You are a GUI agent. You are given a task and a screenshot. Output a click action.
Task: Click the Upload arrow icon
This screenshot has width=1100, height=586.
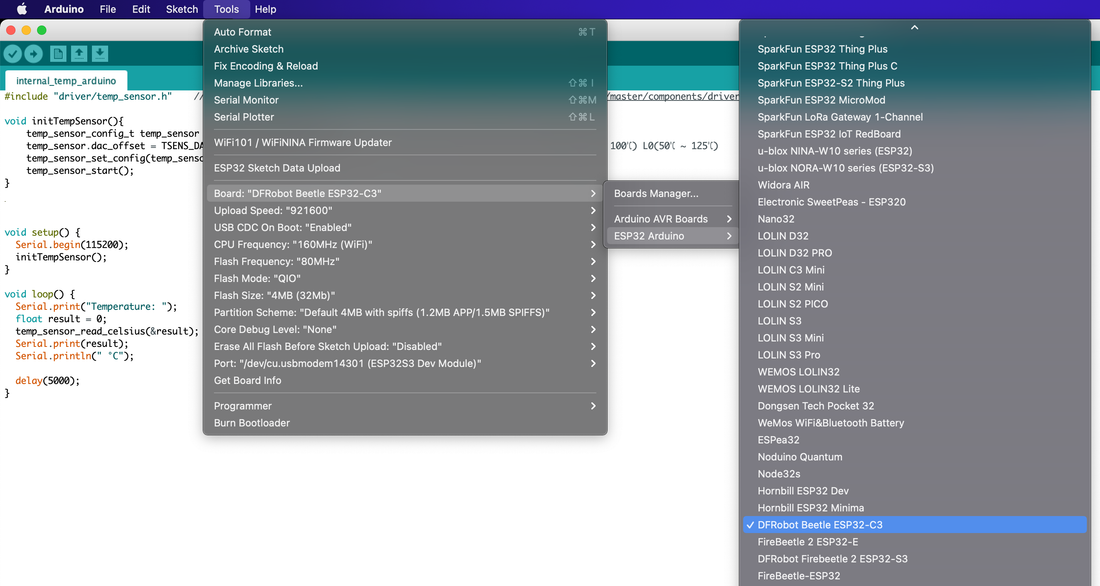pyautogui.click(x=34, y=54)
